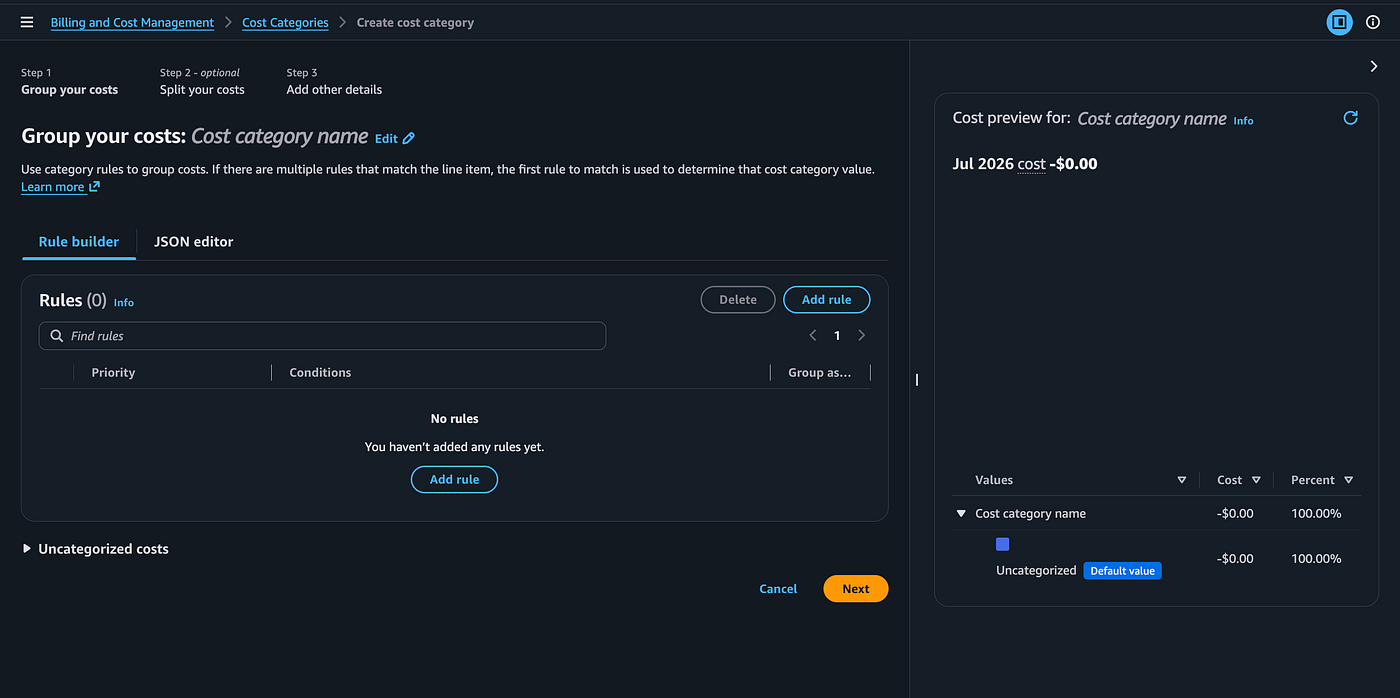Switch to the JSON editor tab
Viewport: 1400px width, 698px height.
194,241
